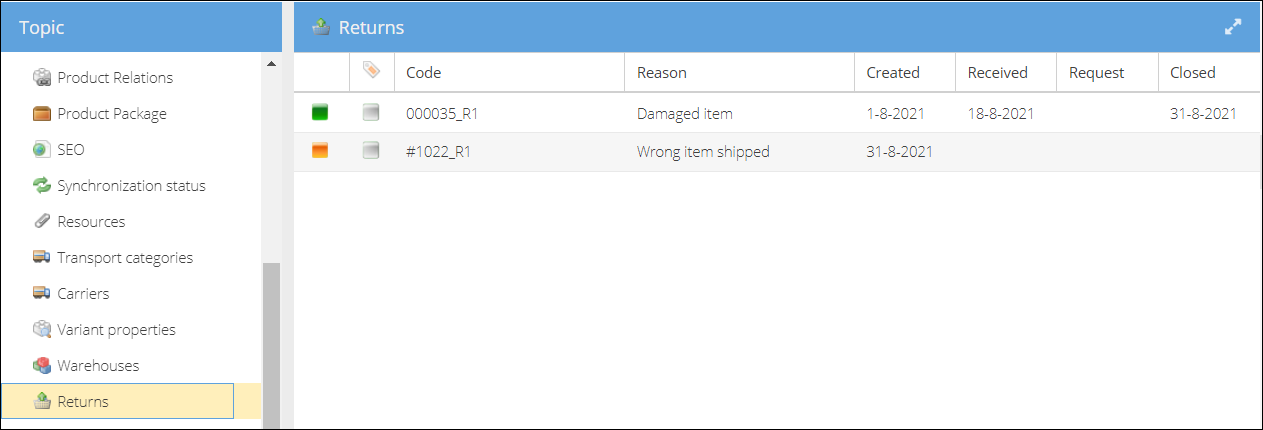This screenshot has width=1263, height=430.
Task: Click the Transport categories truck icon
Action: pos(42,258)
